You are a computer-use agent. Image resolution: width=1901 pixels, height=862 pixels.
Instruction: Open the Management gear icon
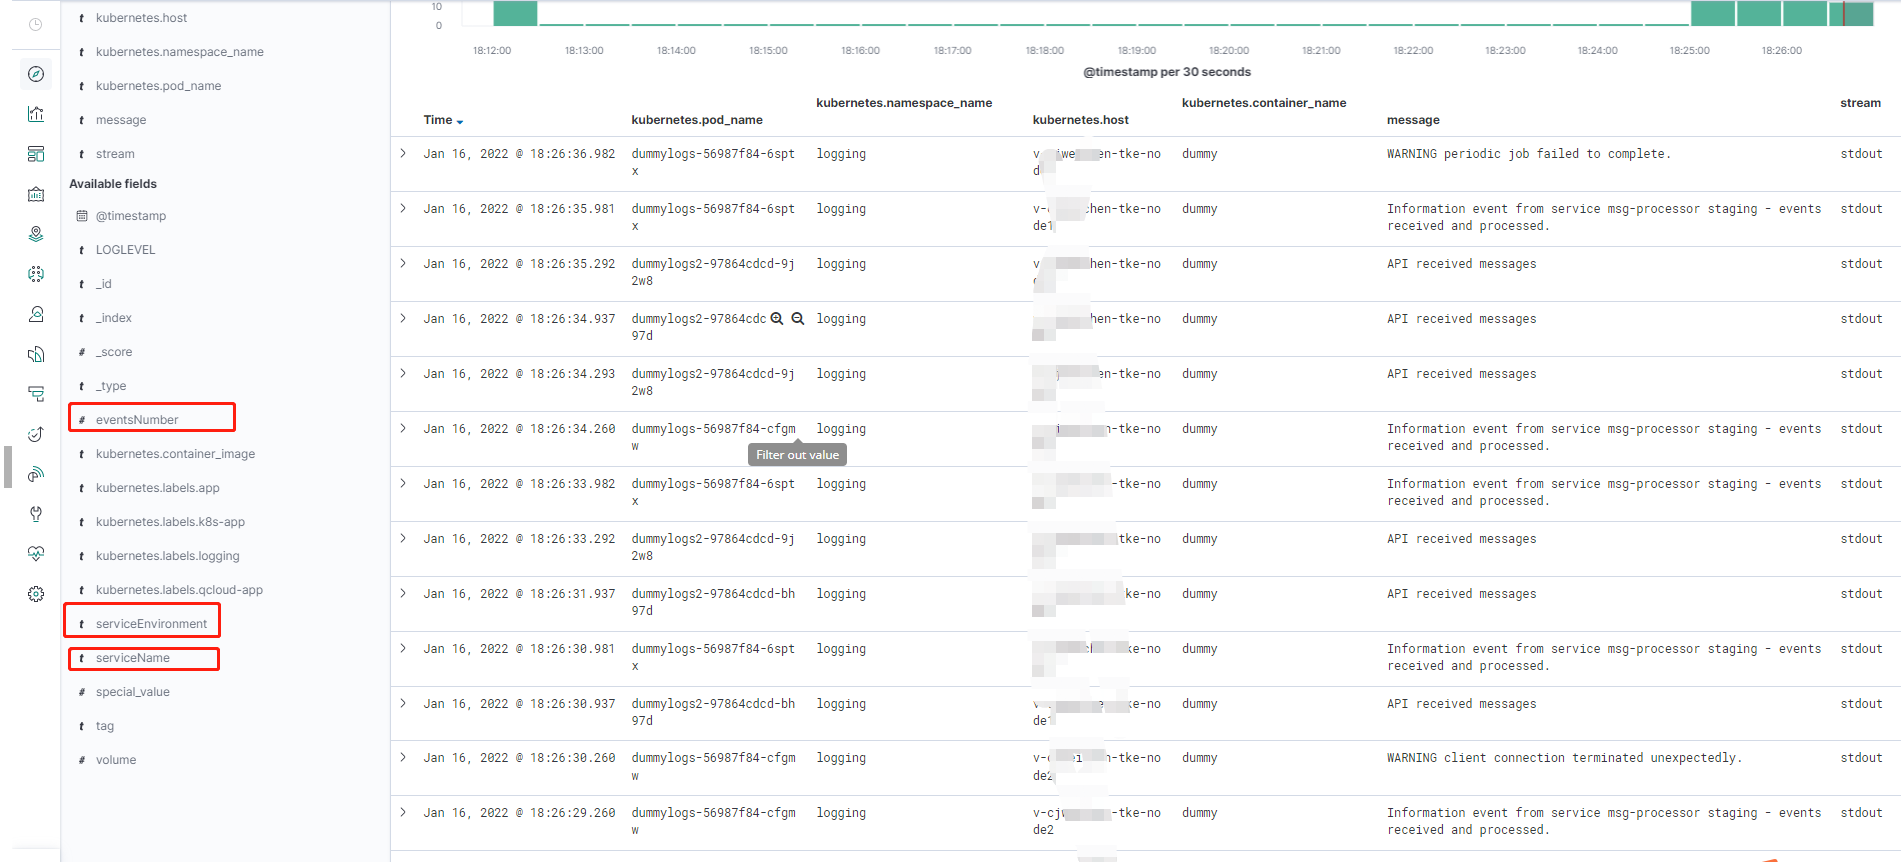[36, 594]
